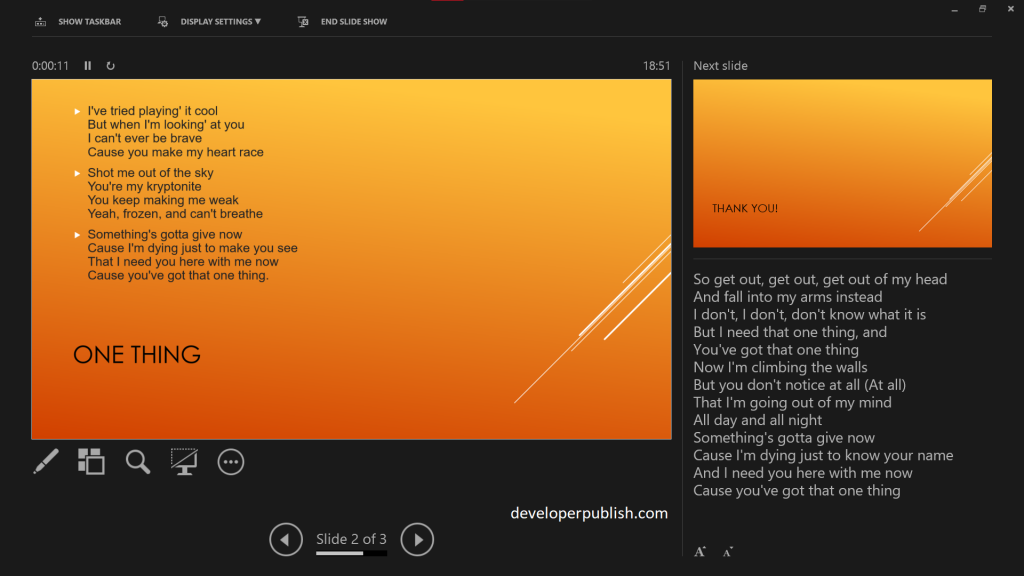
Task: Click inside the speaker notes lyrics text
Action: [820, 385]
